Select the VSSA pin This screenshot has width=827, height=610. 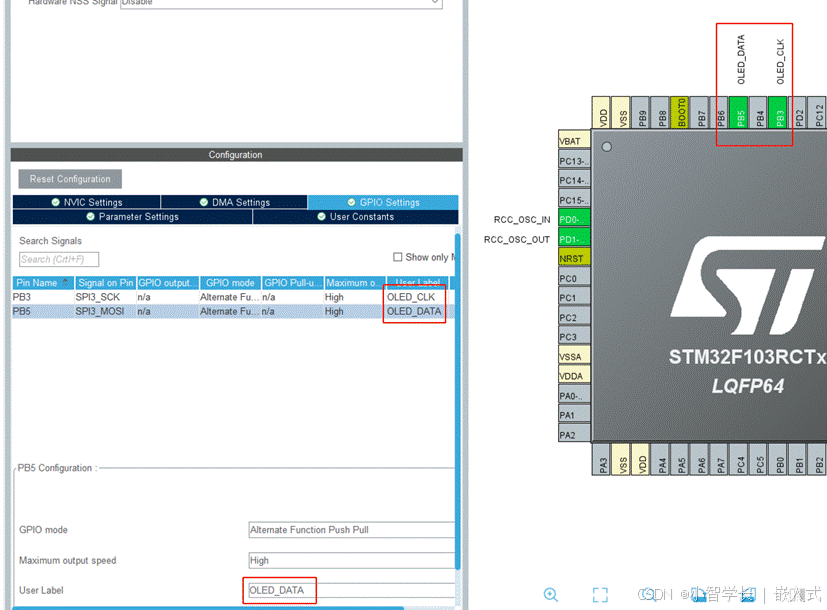pos(574,356)
